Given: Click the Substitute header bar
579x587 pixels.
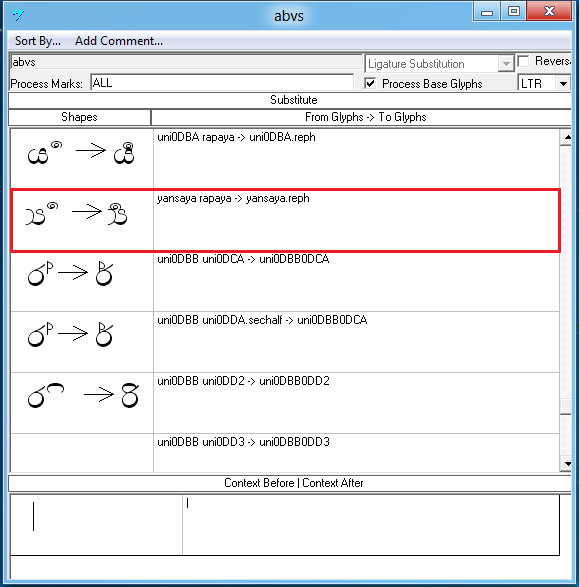Looking at the screenshot, I should [290, 100].
